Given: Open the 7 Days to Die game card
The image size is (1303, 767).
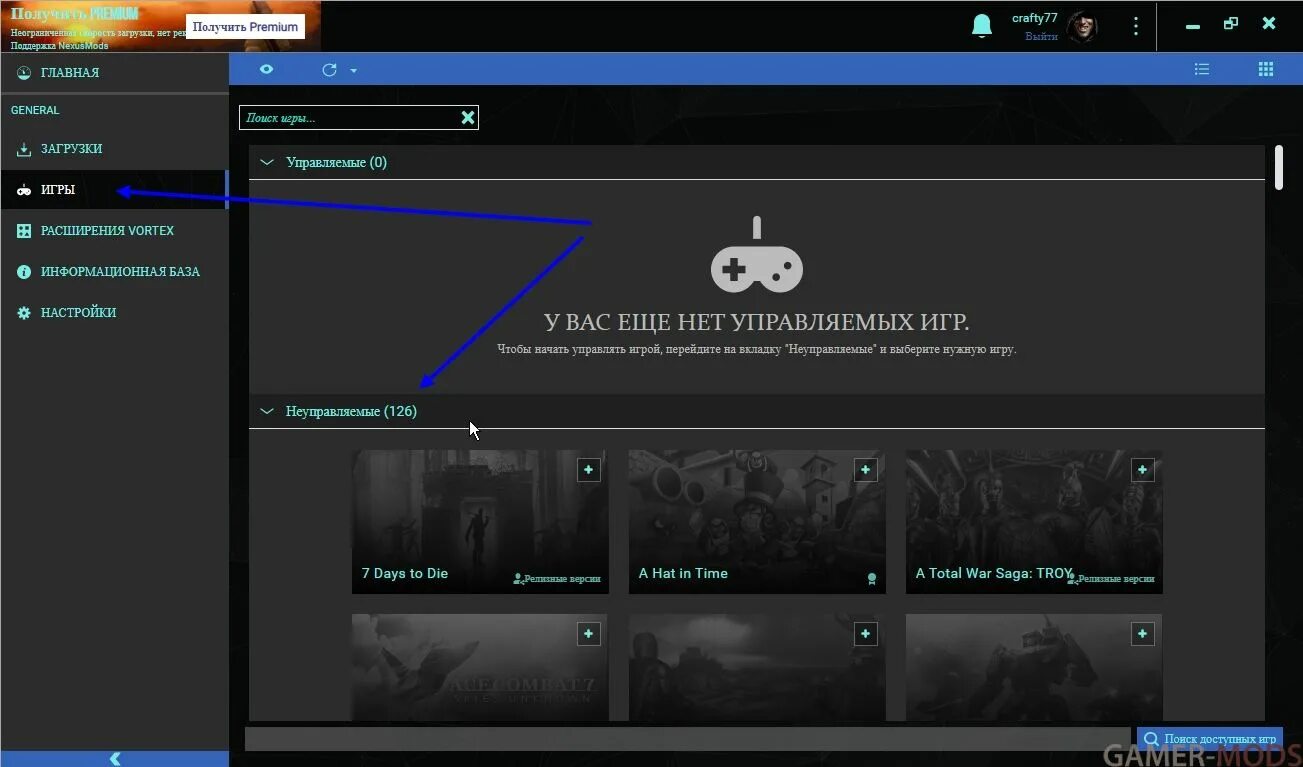Looking at the screenshot, I should pos(480,521).
